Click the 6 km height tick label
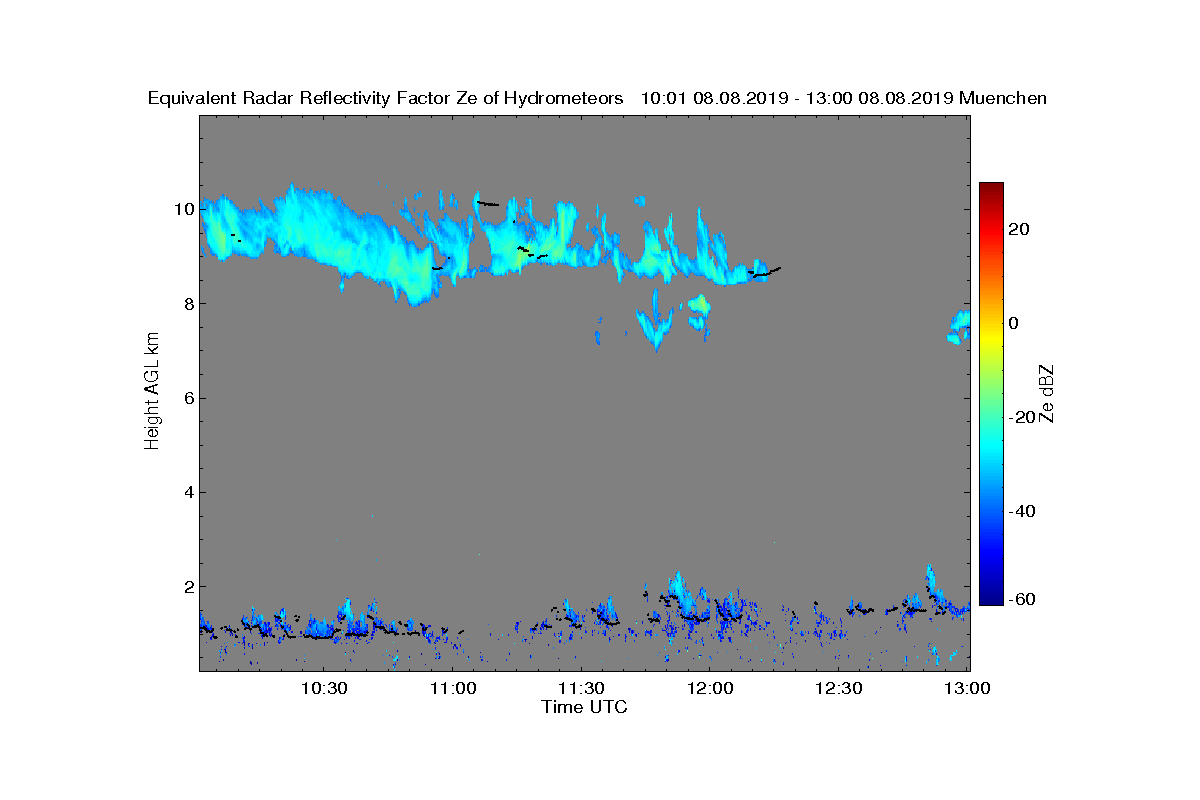This screenshot has width=1200, height=800. pos(187,398)
